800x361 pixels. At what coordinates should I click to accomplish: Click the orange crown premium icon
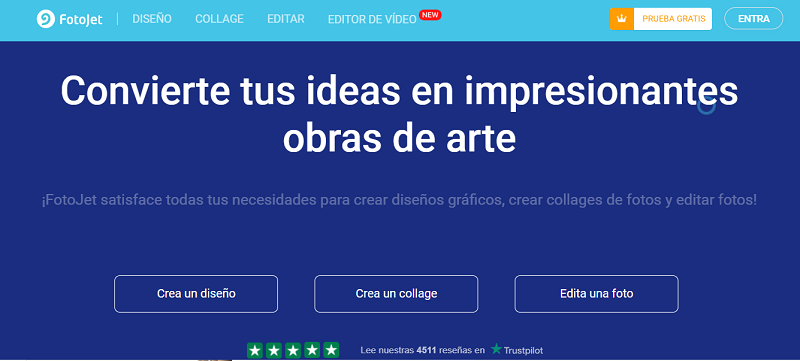pyautogui.click(x=621, y=19)
